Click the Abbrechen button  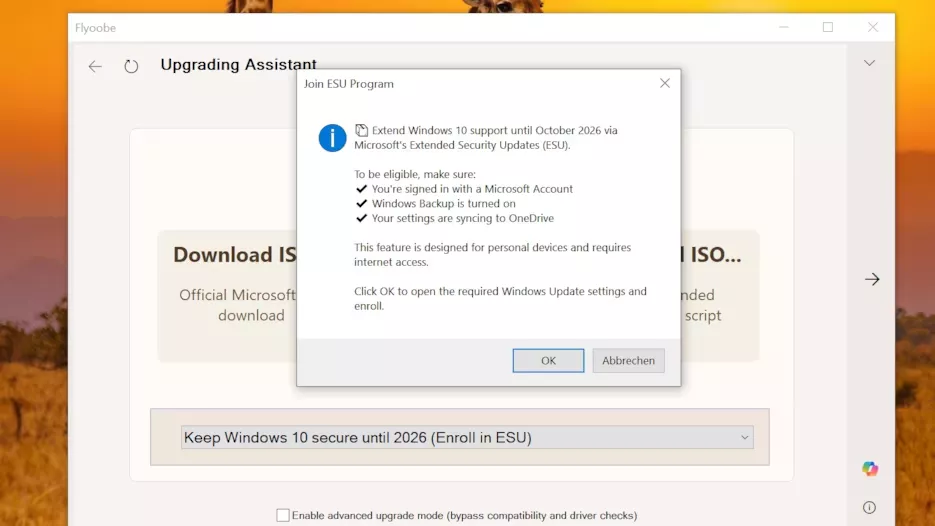(628, 361)
